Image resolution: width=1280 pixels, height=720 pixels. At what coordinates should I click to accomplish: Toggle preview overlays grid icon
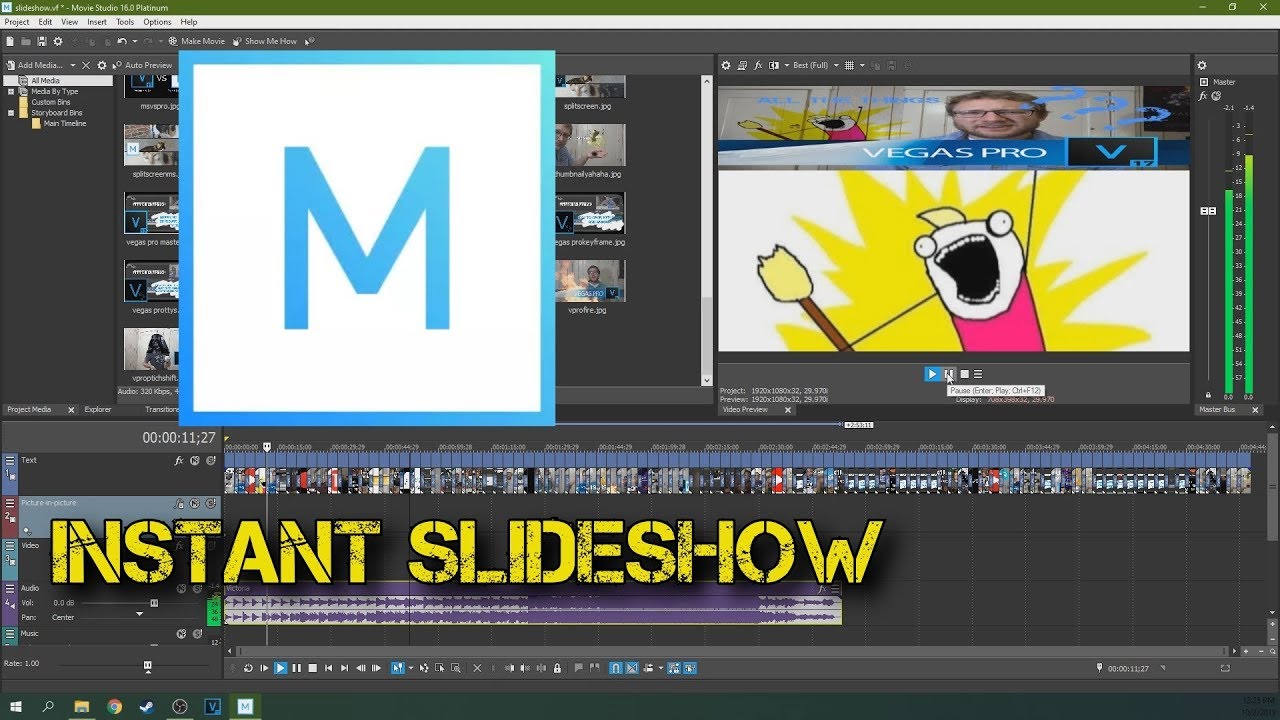pyautogui.click(x=849, y=65)
